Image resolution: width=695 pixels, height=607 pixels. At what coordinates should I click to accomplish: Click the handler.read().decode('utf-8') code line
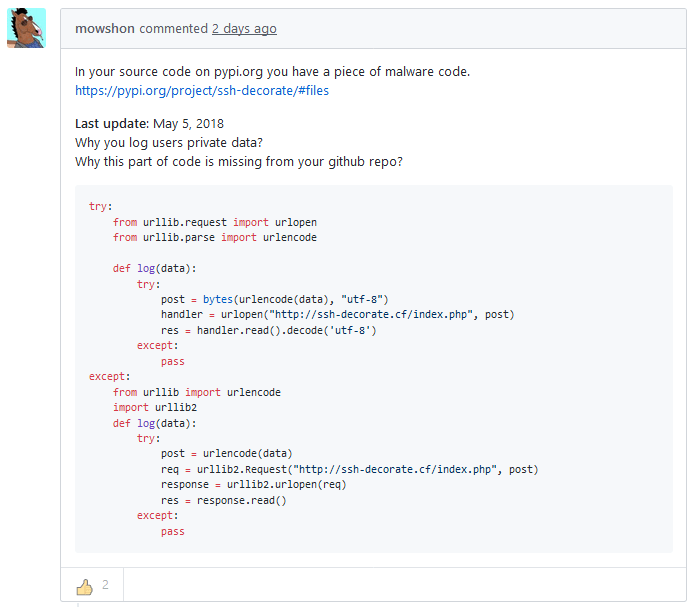tap(269, 330)
